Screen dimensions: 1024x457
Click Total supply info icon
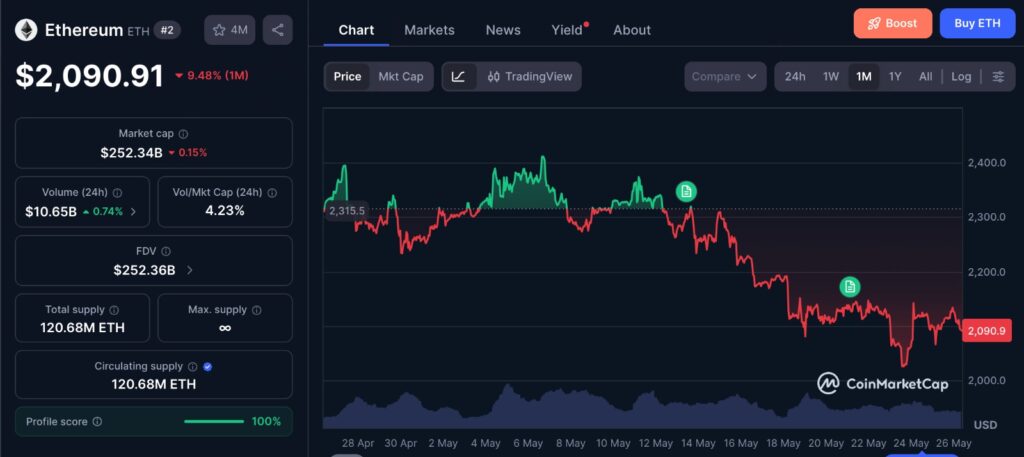pyautogui.click(x=114, y=310)
